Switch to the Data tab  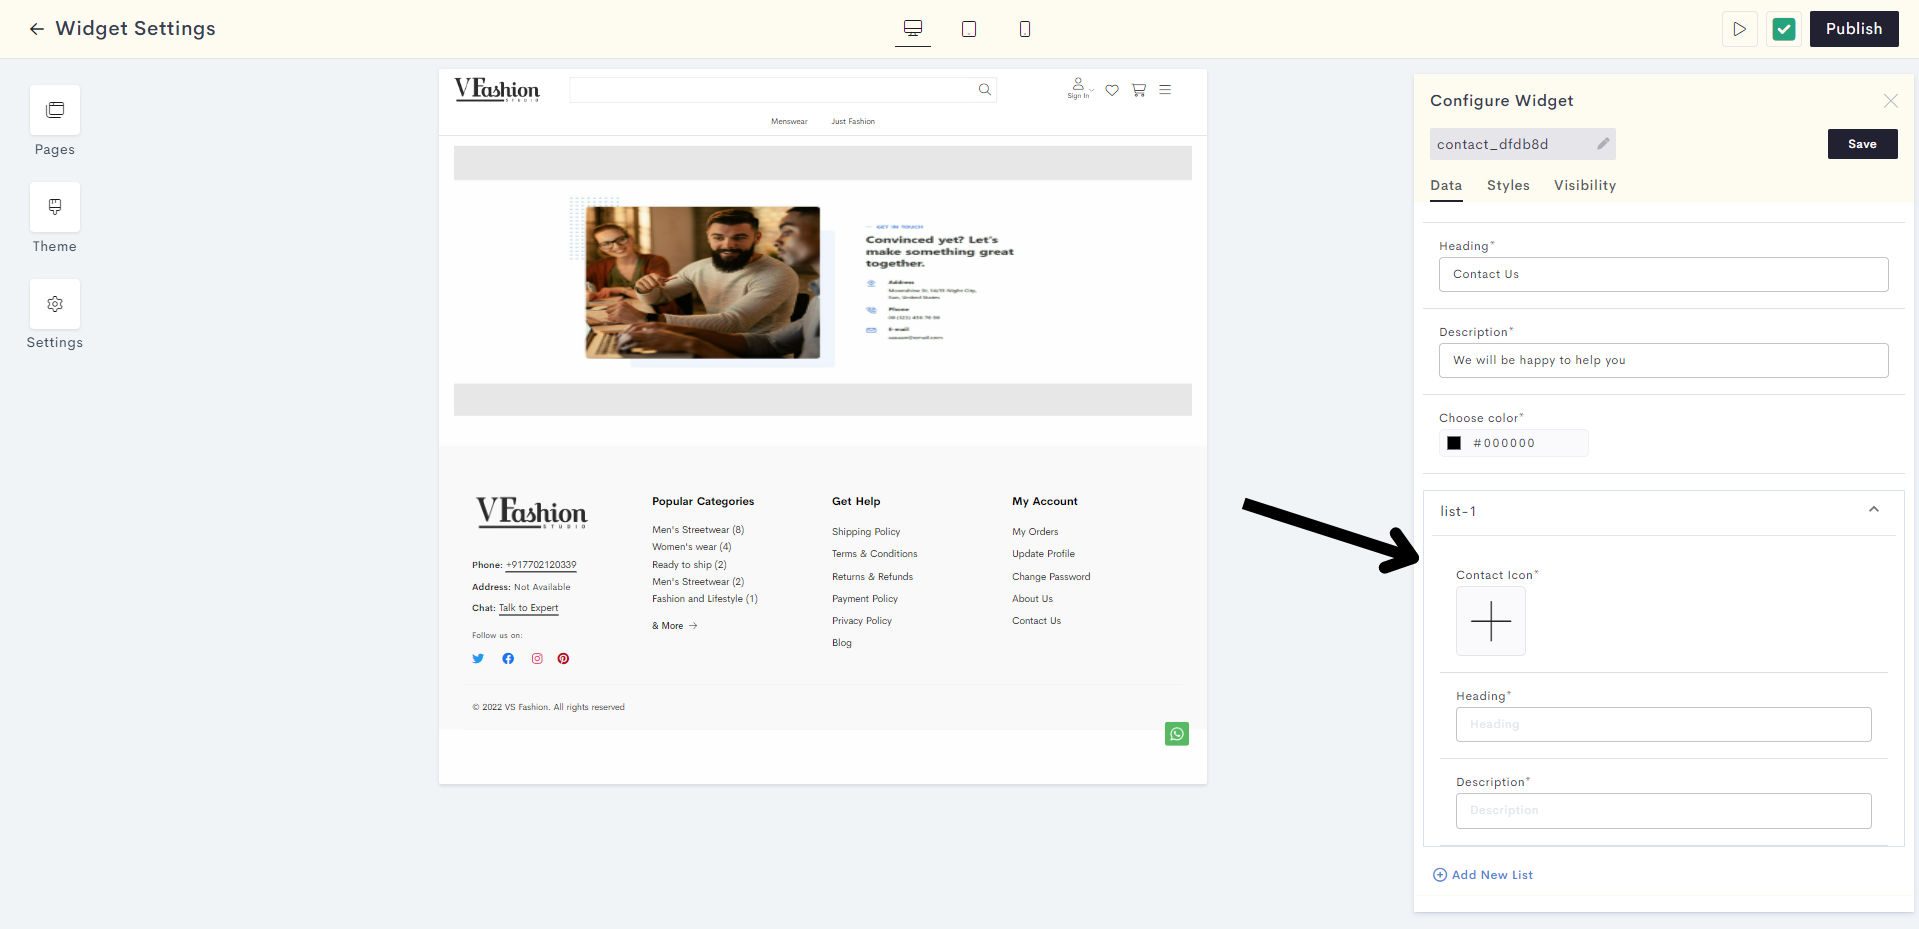tap(1446, 186)
